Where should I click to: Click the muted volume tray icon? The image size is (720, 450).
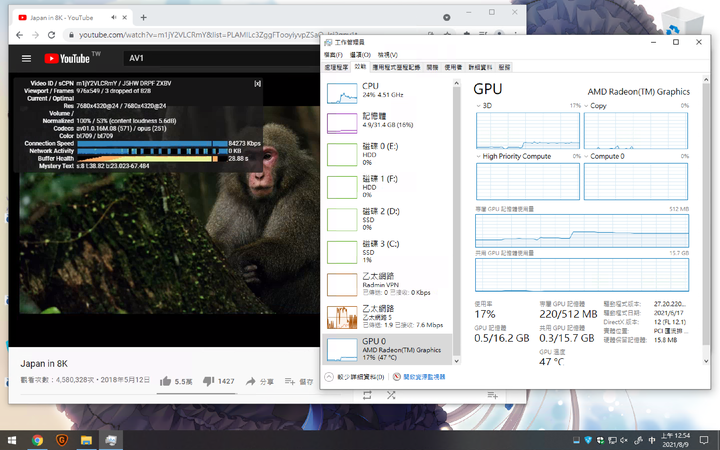click(x=624, y=440)
